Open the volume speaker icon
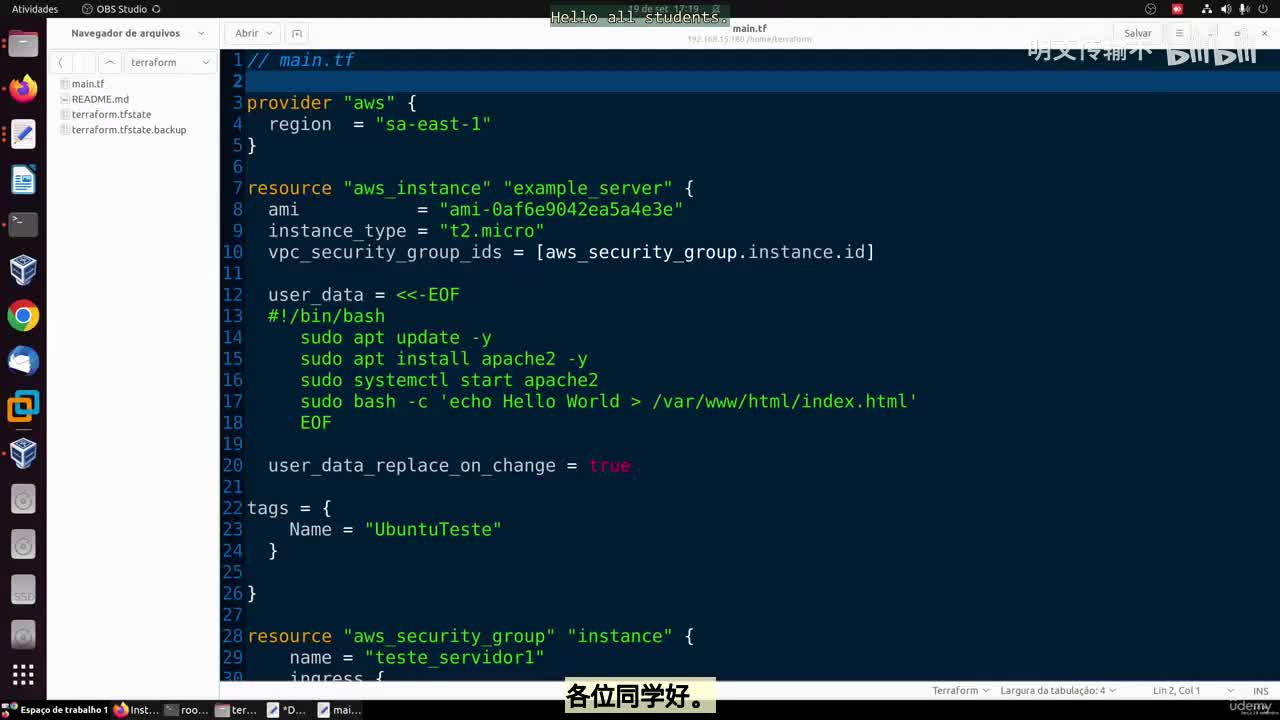 [1226, 9]
